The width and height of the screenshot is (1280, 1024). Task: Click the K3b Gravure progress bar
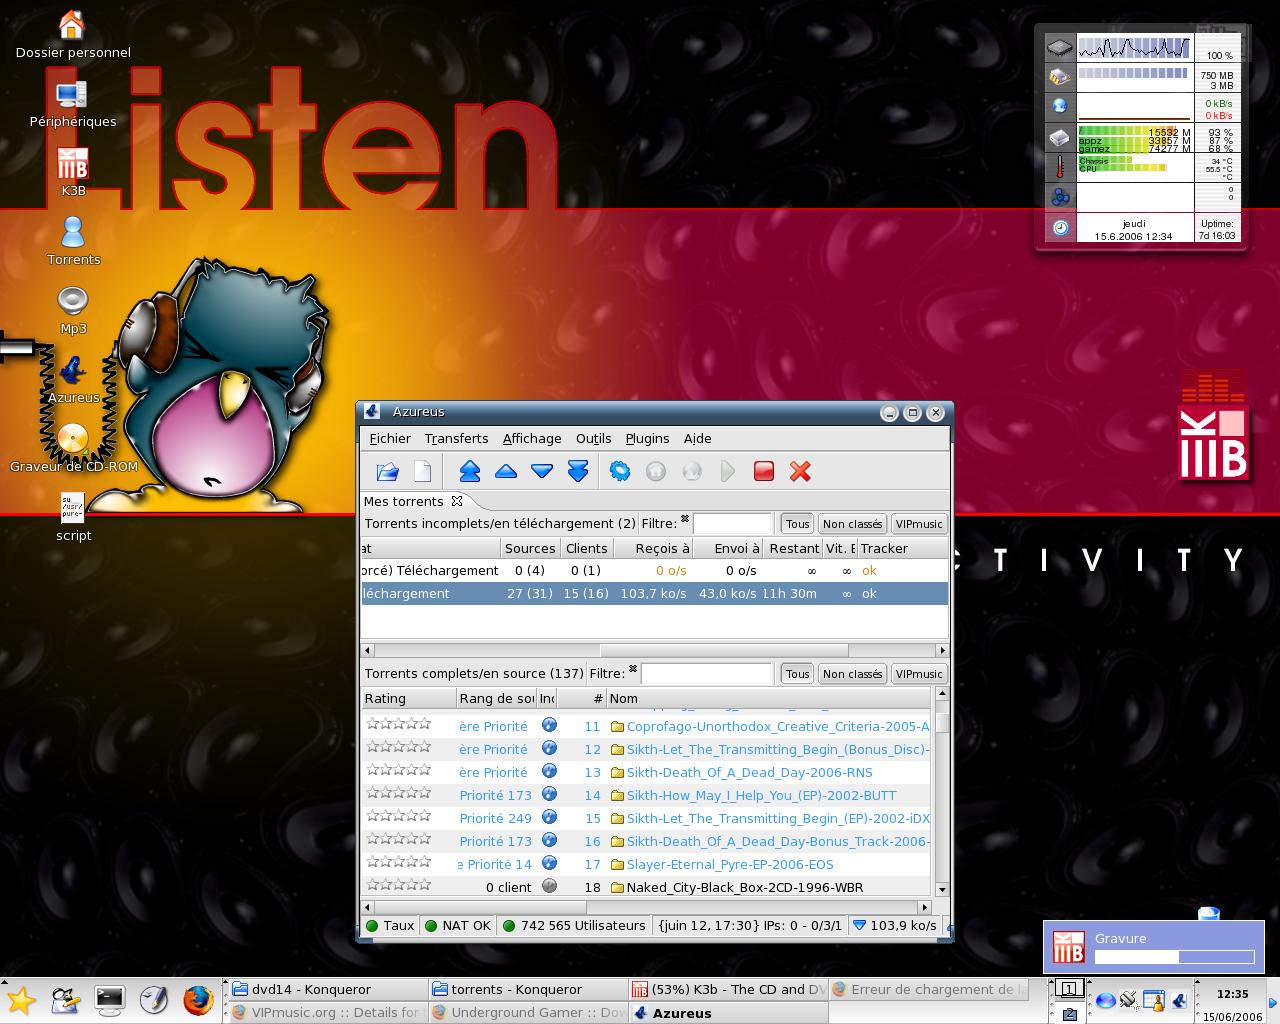(1174, 957)
